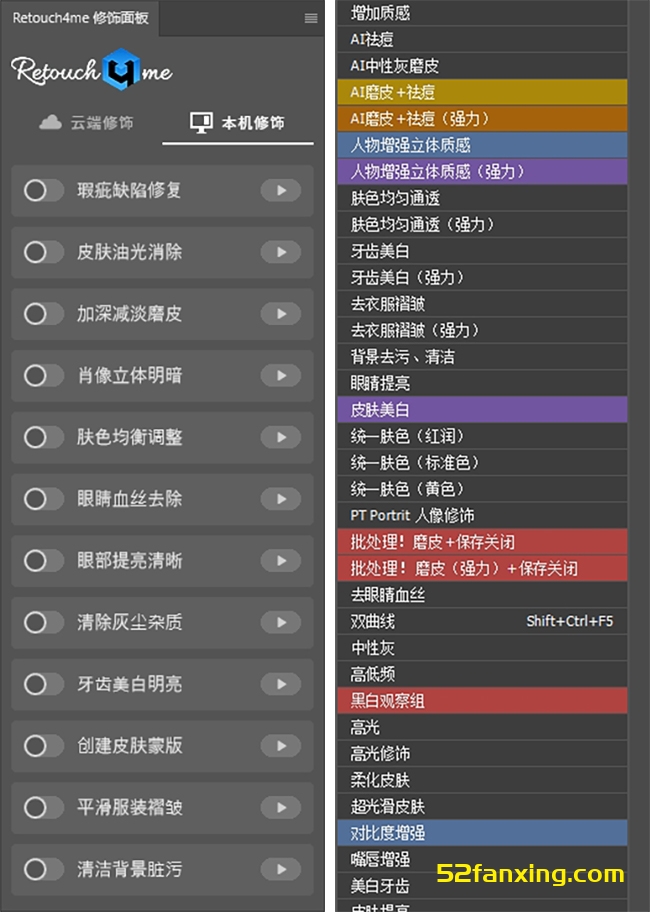Launch 清洁背景脏污 via its play button

(281, 870)
